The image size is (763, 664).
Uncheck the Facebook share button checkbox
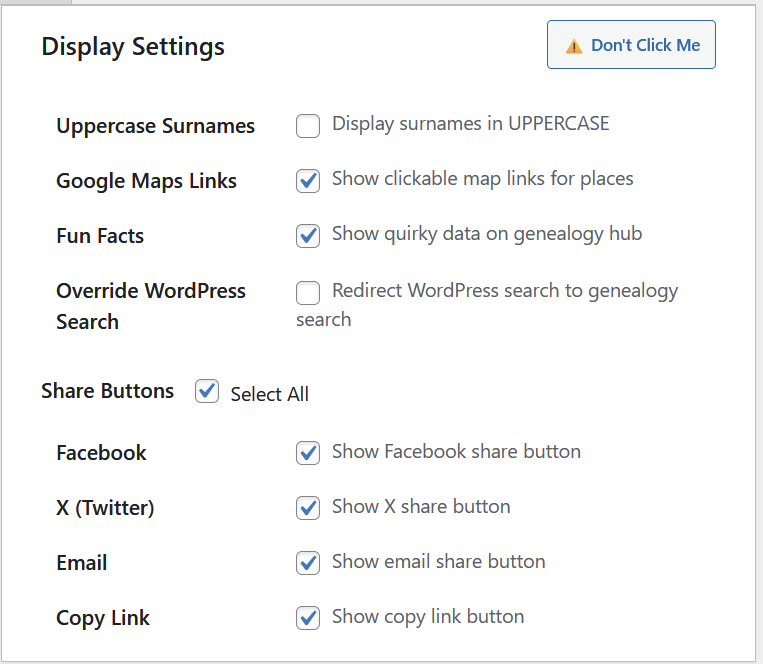(x=308, y=453)
